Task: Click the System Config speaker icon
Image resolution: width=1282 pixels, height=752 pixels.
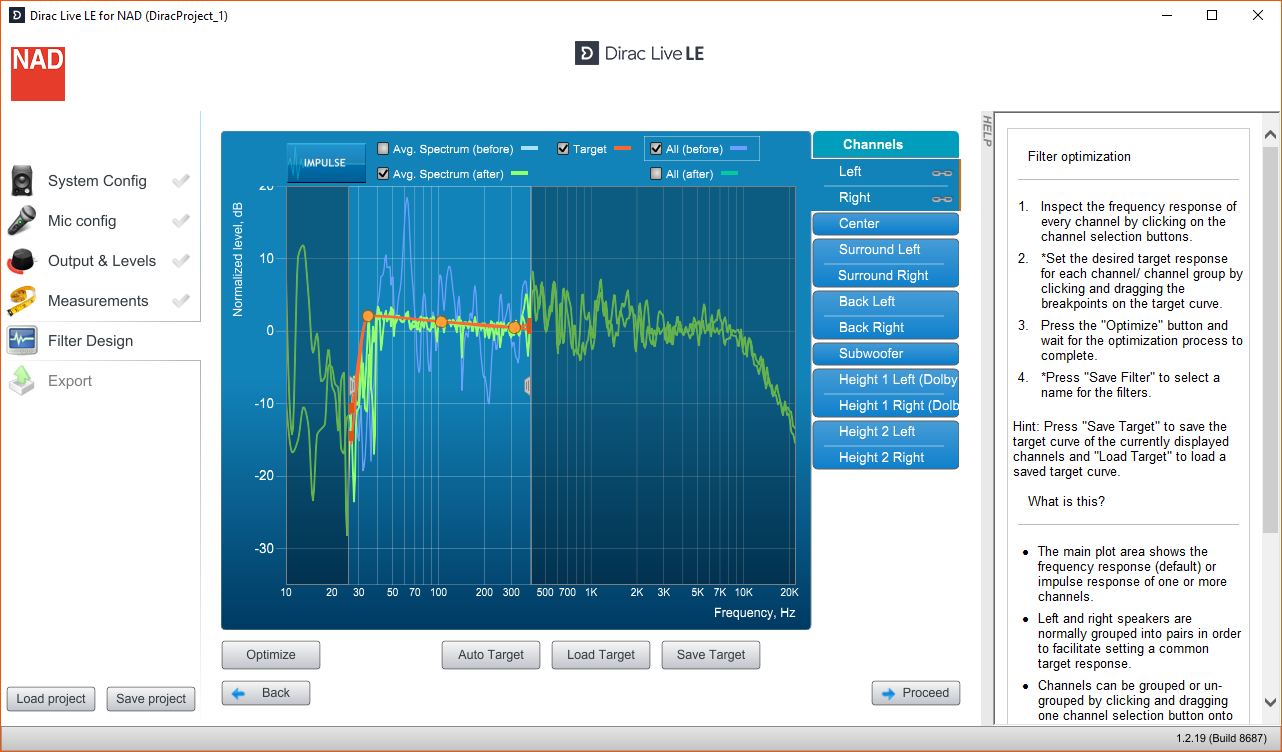Action: [x=23, y=181]
